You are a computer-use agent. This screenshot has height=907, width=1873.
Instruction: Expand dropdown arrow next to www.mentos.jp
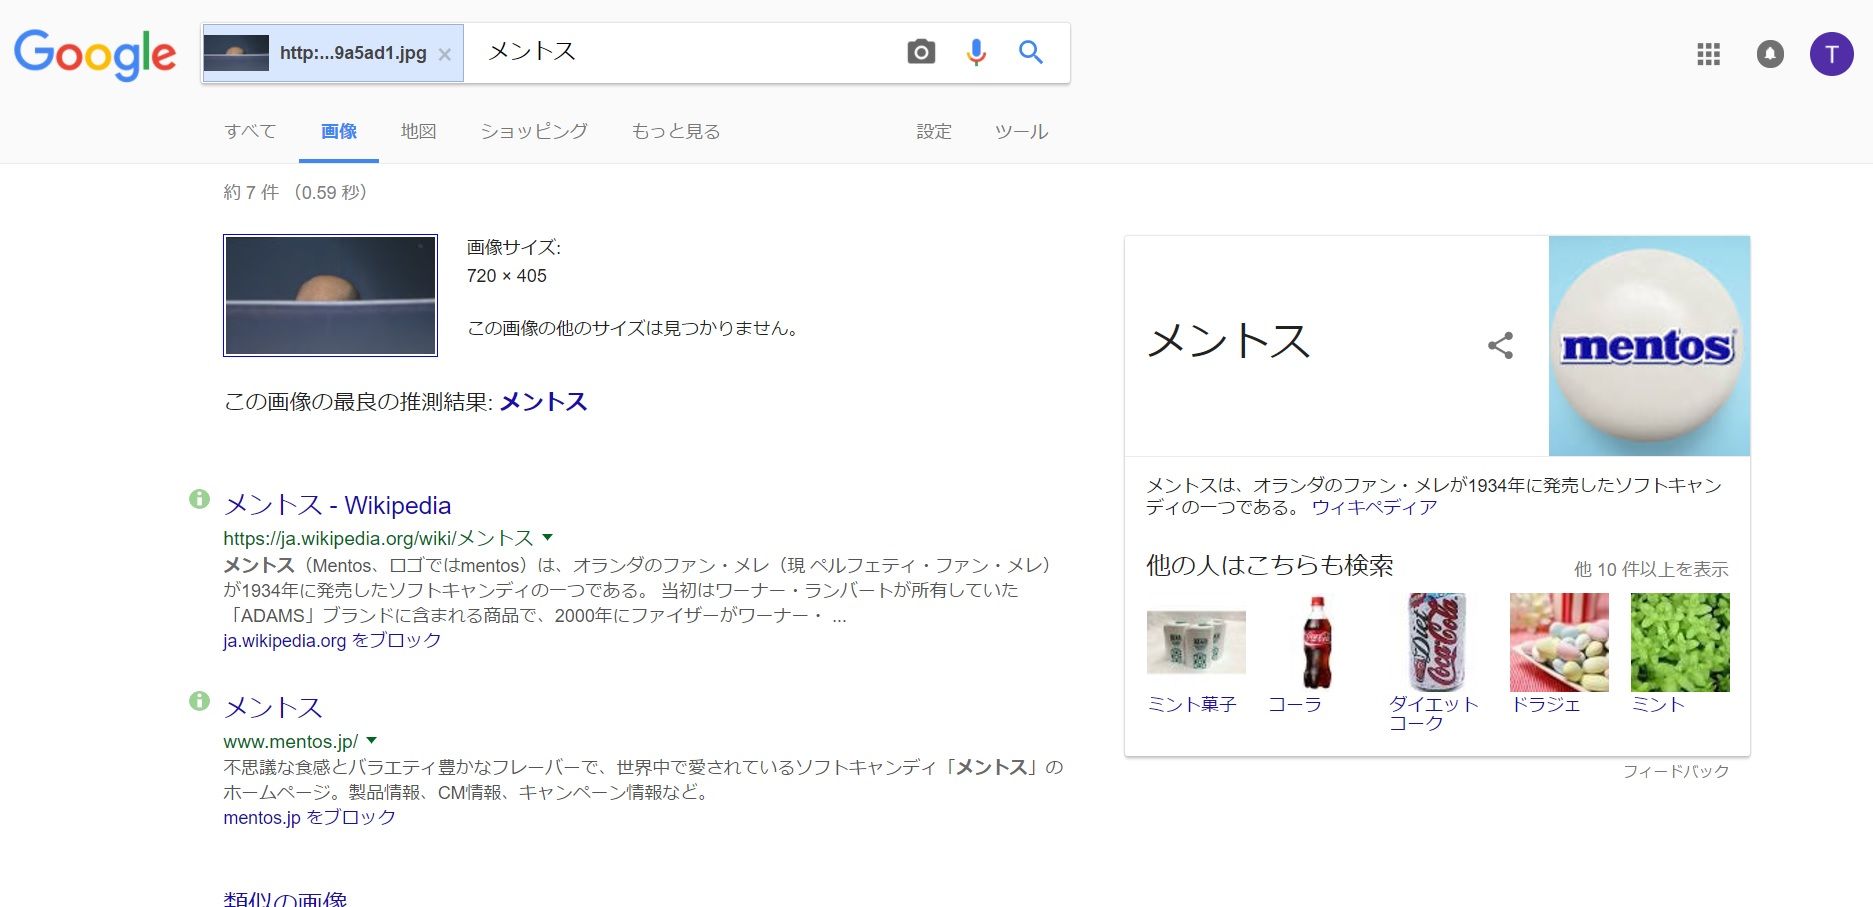click(372, 741)
